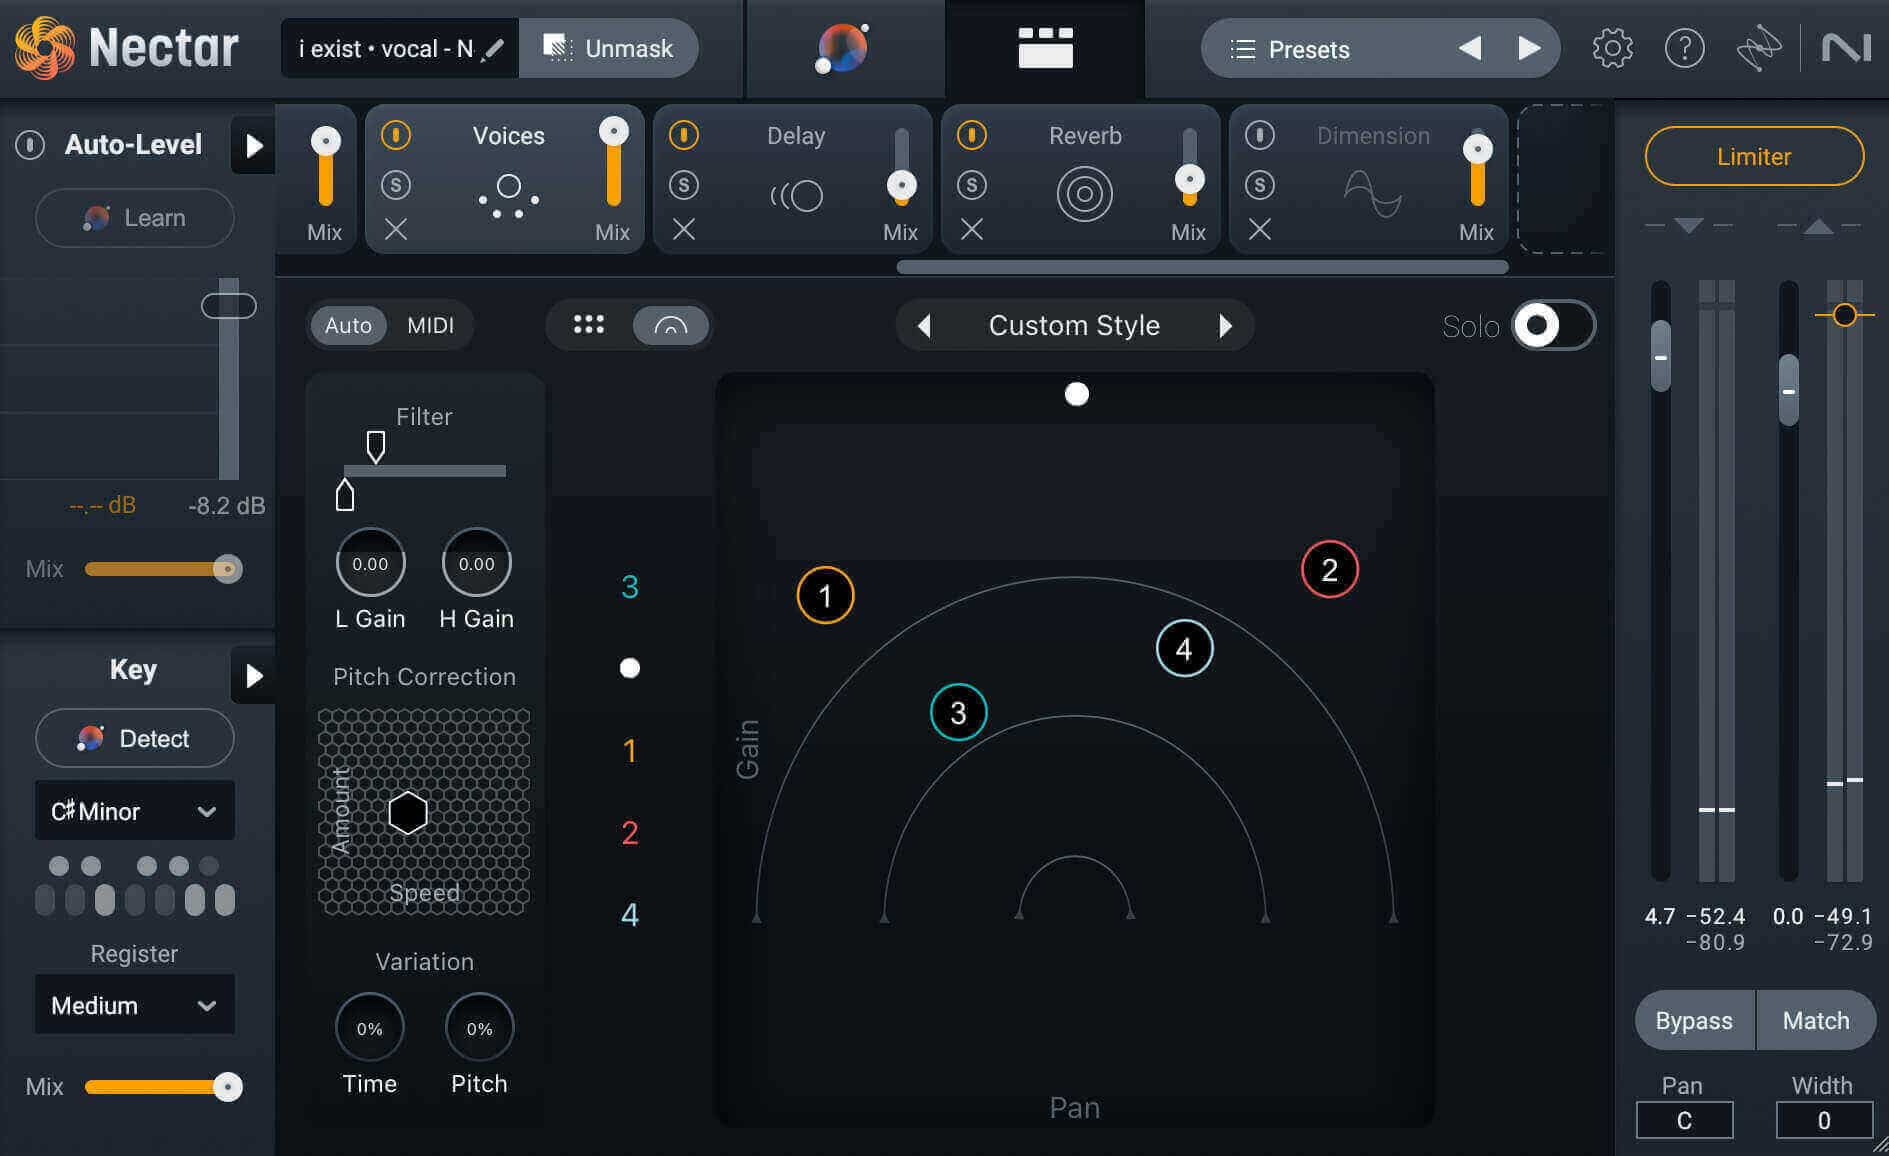The image size is (1889, 1156).
Task: Click the Key Mix slider handle
Action: click(x=228, y=1087)
